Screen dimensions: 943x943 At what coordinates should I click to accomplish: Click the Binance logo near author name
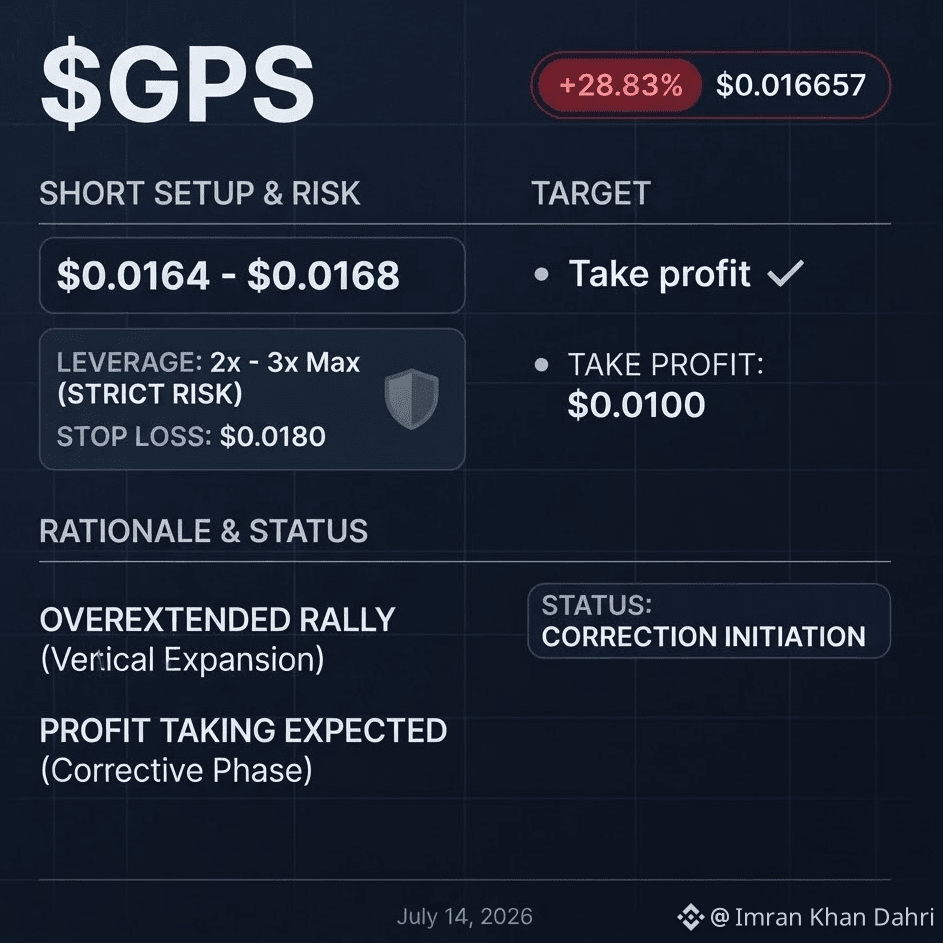click(690, 917)
